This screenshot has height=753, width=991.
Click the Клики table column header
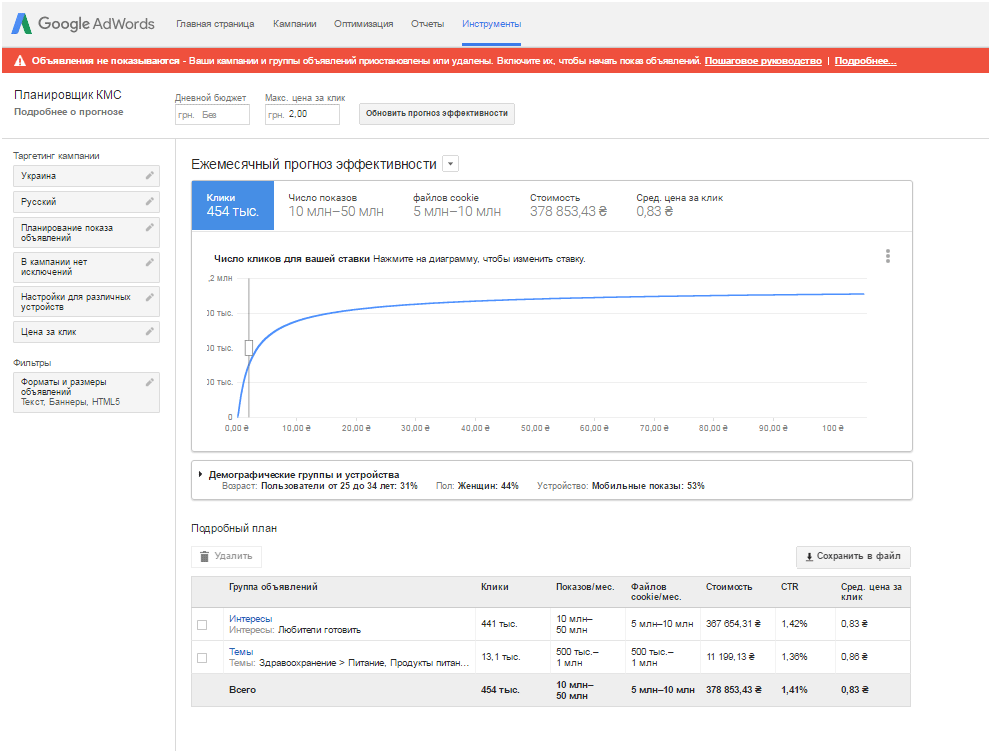pyautogui.click(x=494, y=587)
